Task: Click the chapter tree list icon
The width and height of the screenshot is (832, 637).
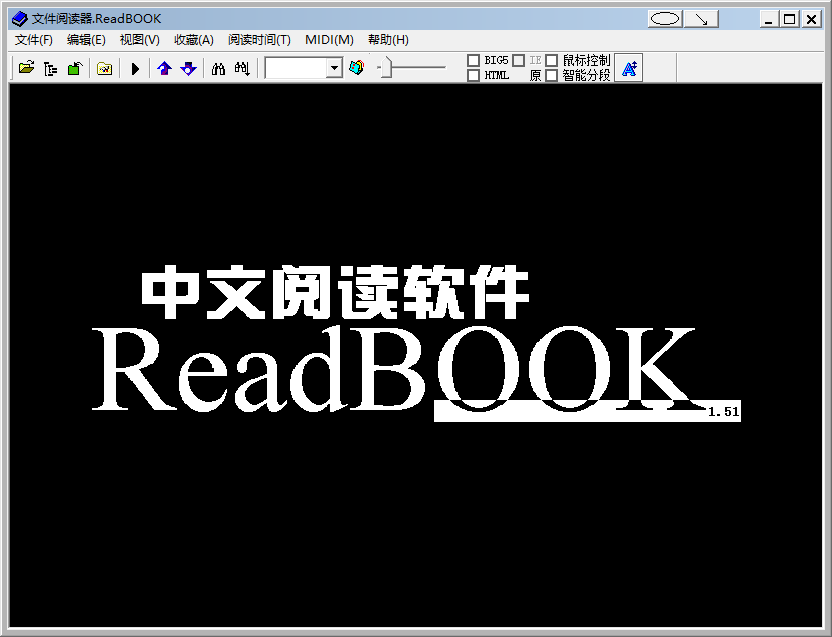Action: coord(50,68)
